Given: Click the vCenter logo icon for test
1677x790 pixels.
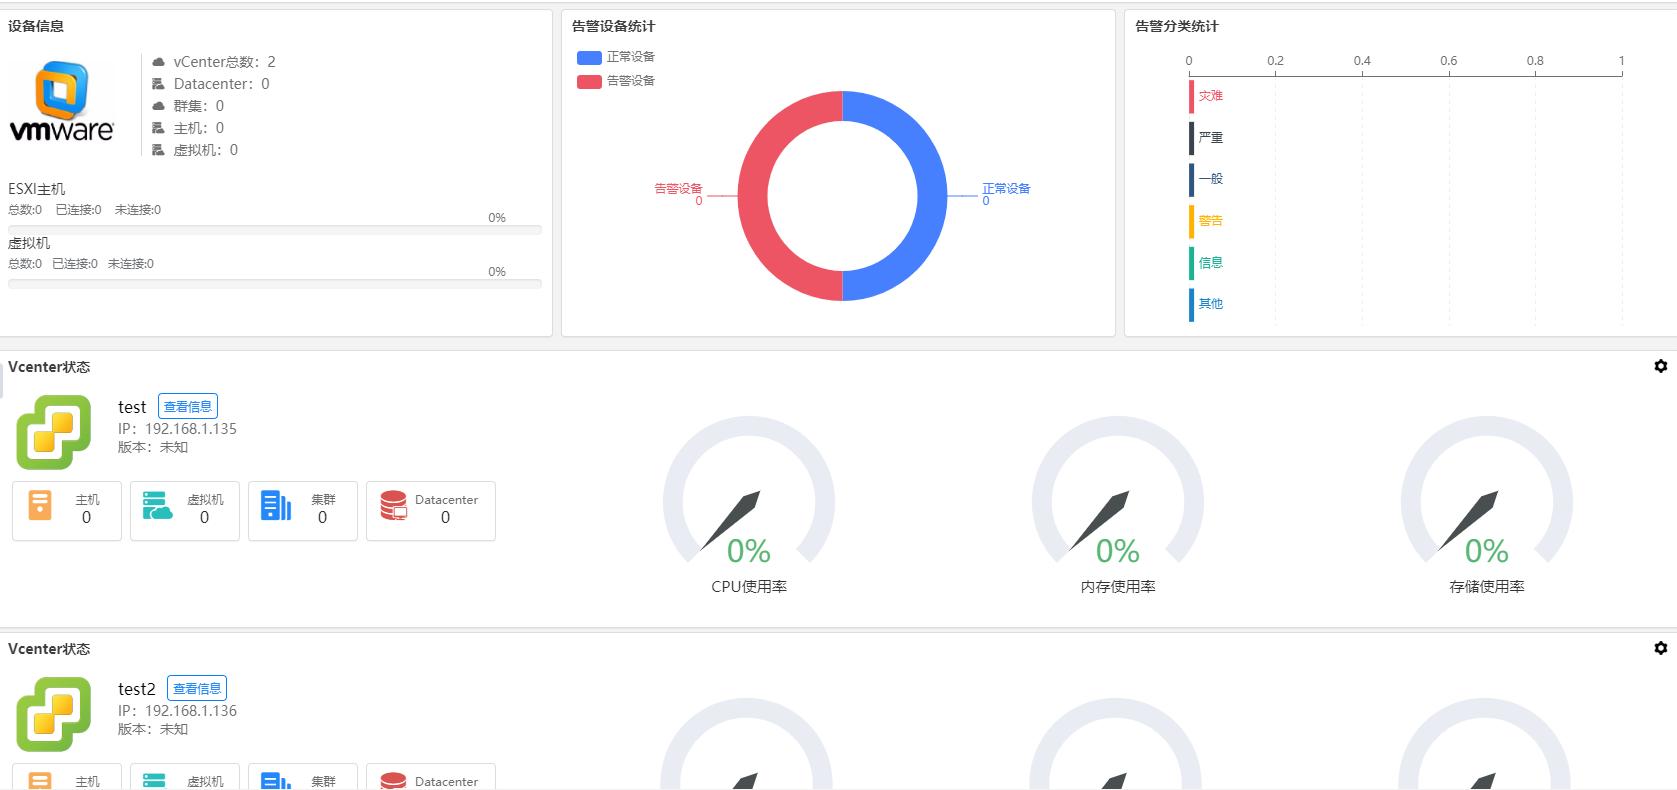Looking at the screenshot, I should (x=54, y=432).
